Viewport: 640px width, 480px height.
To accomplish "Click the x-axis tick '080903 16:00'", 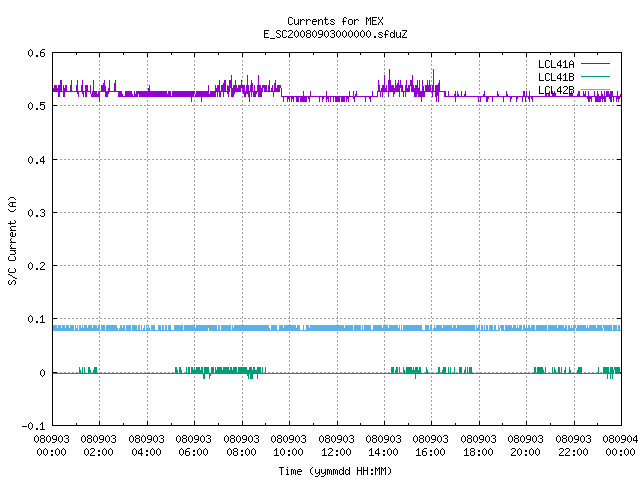I will coord(431,445).
